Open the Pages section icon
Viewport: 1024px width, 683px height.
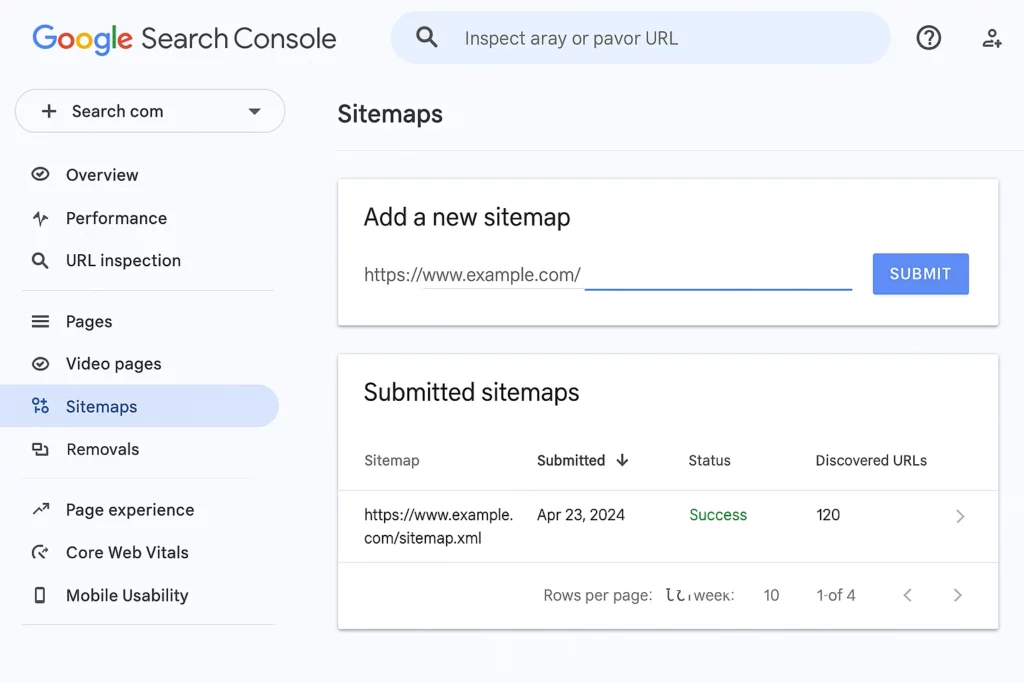coord(40,321)
